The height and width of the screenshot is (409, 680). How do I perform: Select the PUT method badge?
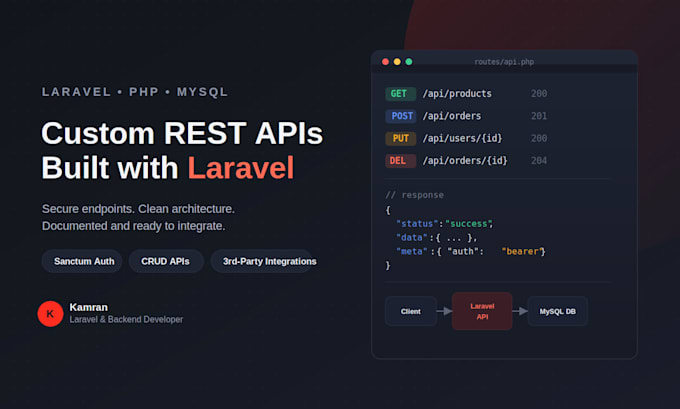tap(401, 138)
